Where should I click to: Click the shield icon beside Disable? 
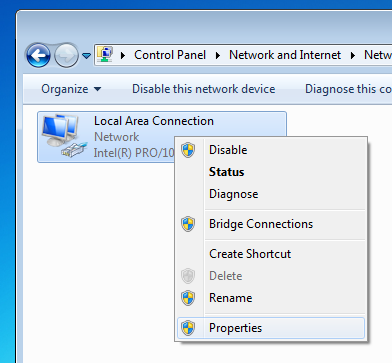pos(188,150)
